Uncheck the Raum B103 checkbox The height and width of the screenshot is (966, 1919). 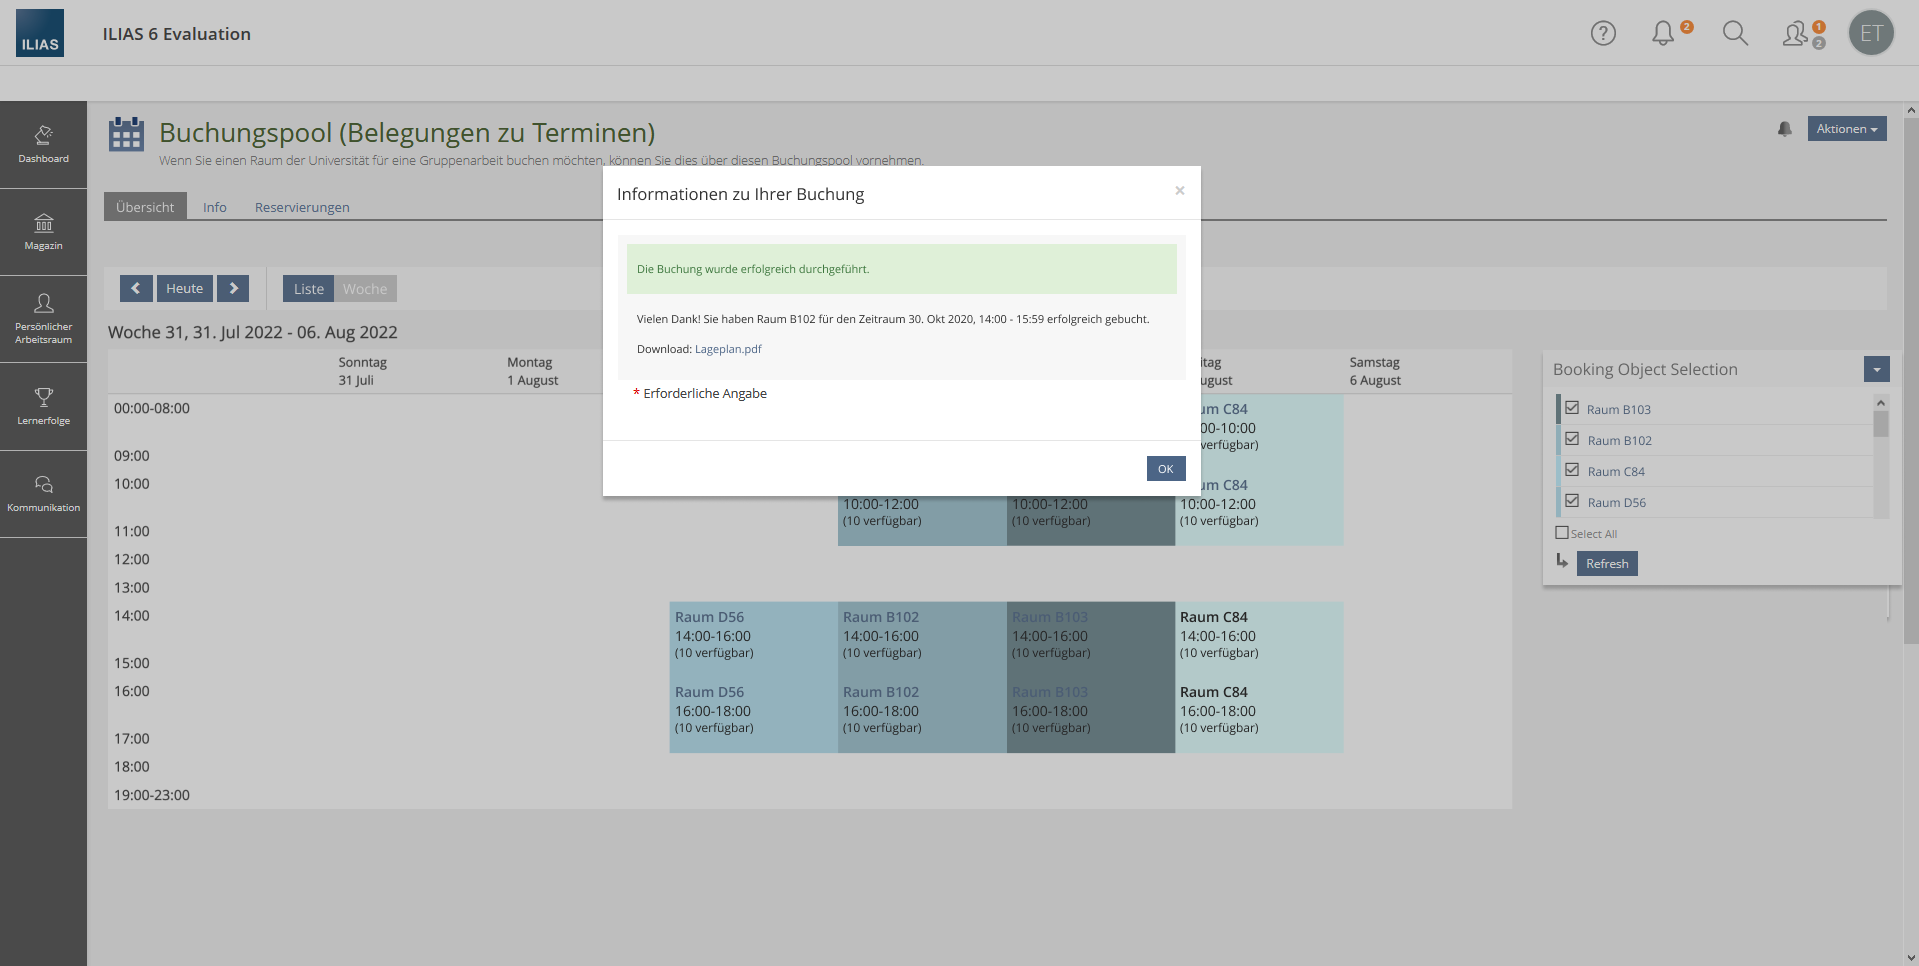[x=1572, y=408]
